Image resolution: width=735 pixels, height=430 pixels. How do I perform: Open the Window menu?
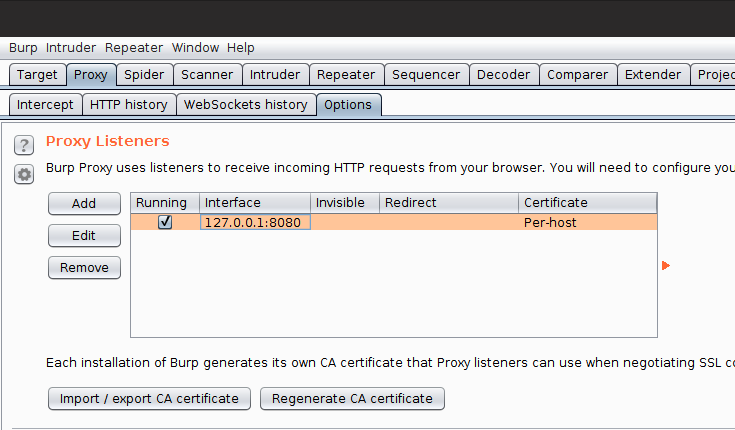tap(195, 48)
